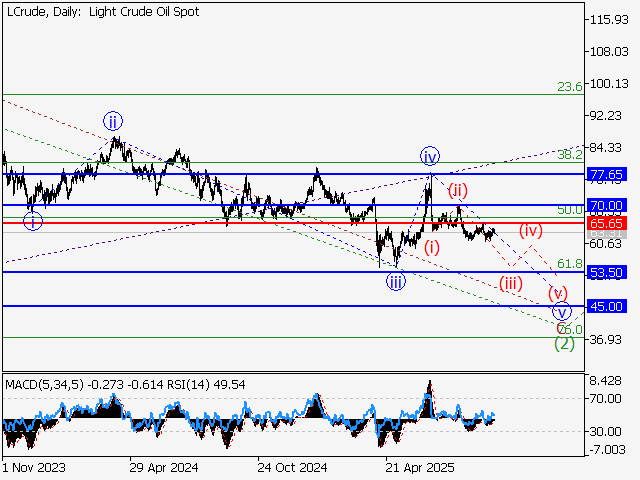
Task: Click the red (iii) wave label
Action: click(511, 283)
